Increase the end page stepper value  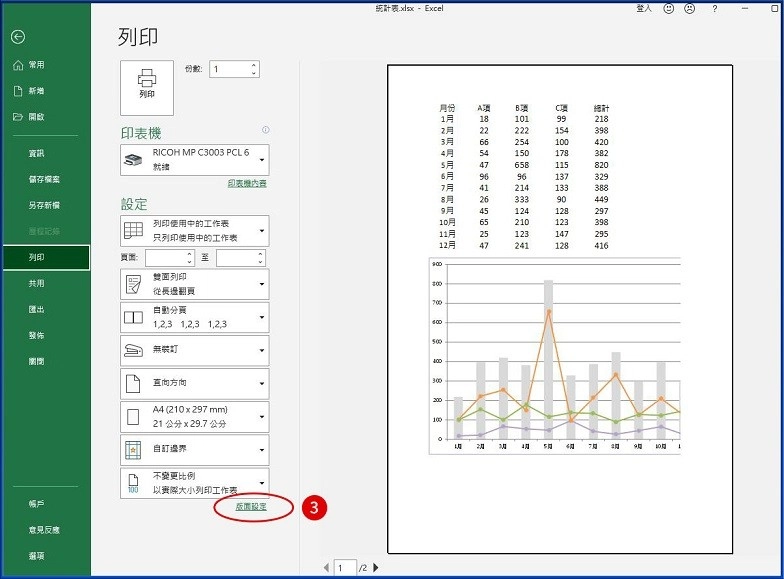(260, 254)
